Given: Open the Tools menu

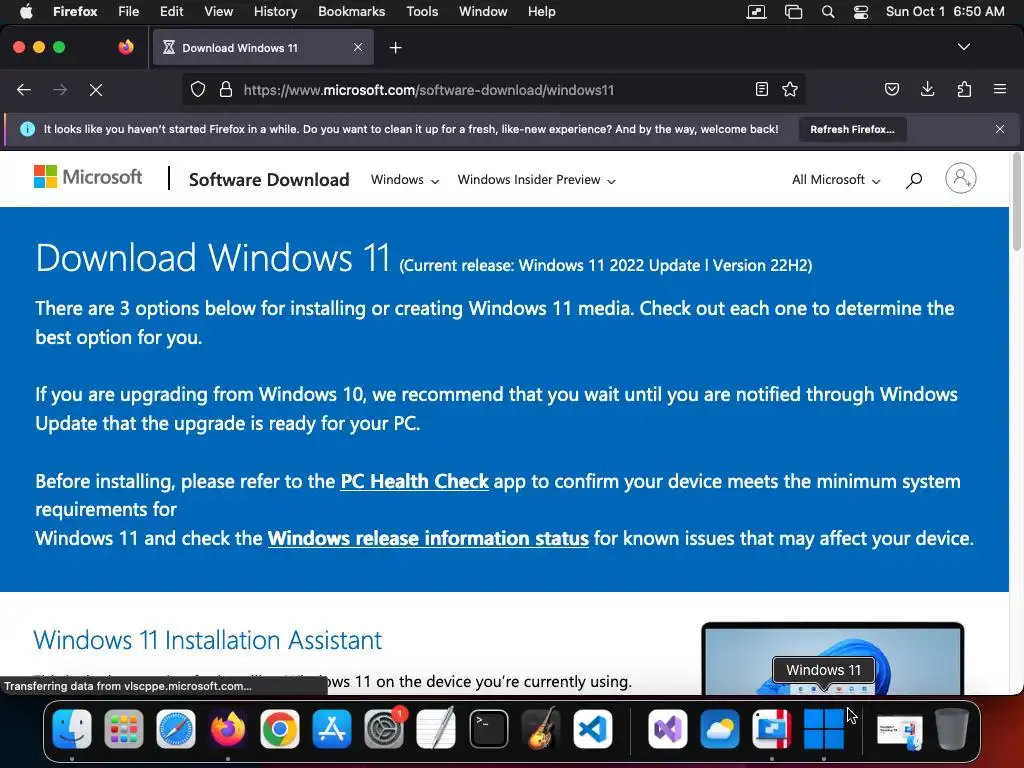Looking at the screenshot, I should click(422, 12).
